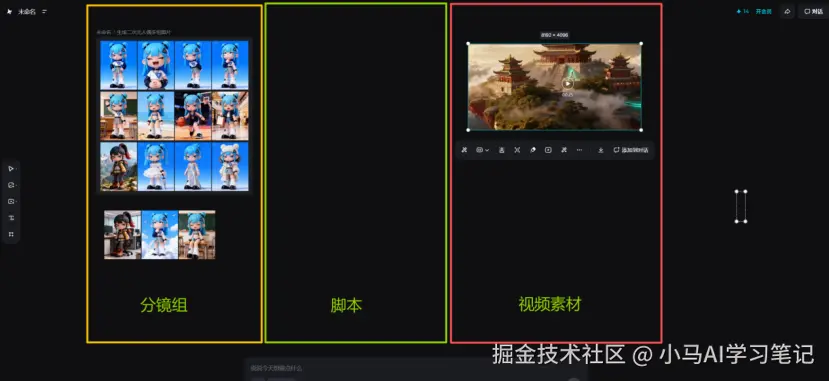Open the grid tool in left sidebar
The height and width of the screenshot is (381, 829).
pos(11,234)
